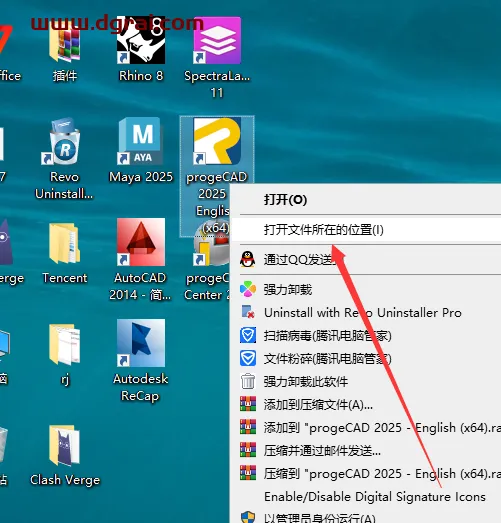Choose 添加到压缩文件(A)... option

(366, 405)
